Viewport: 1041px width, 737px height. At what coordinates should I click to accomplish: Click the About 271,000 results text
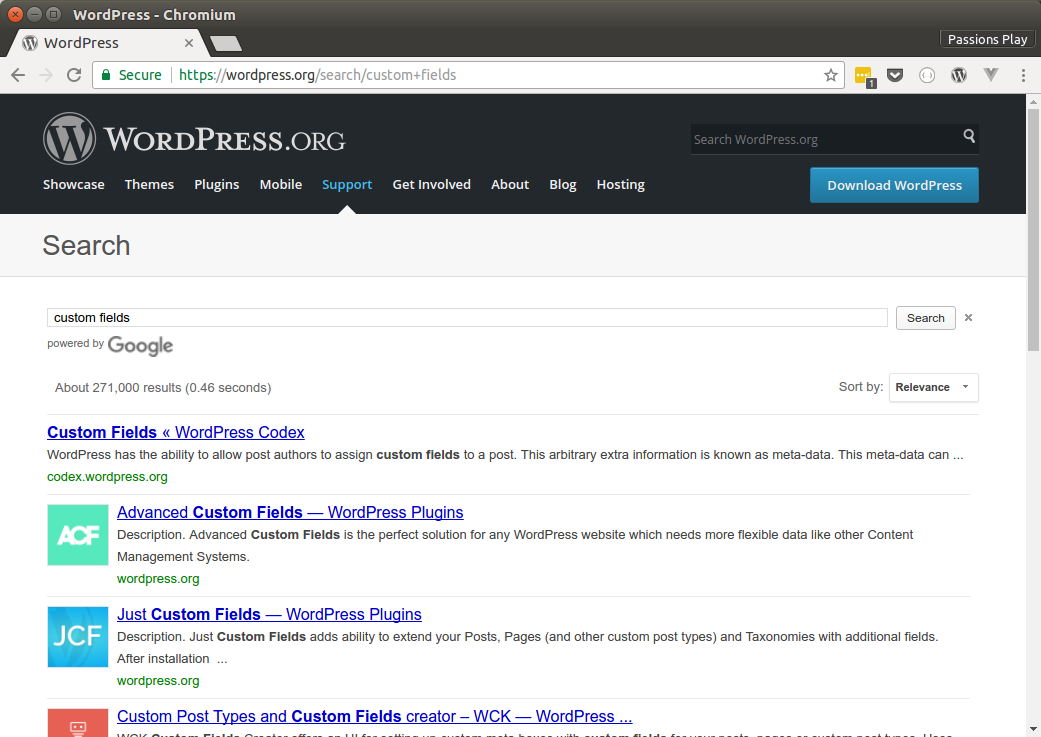click(163, 388)
